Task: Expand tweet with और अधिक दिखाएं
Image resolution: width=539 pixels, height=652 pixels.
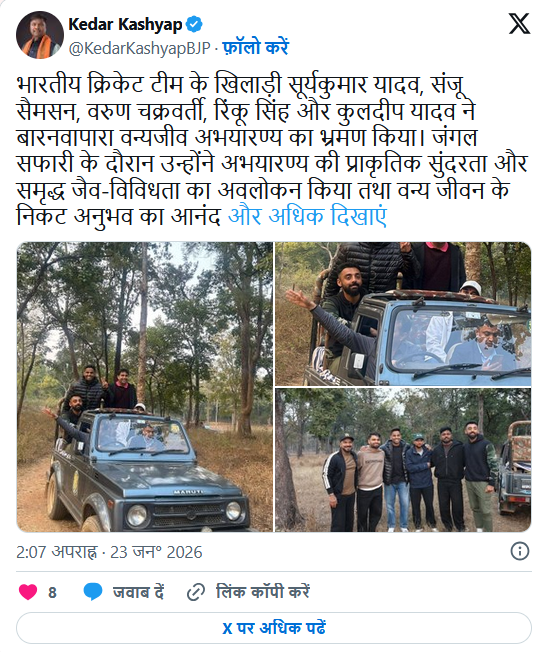Action: pos(307,217)
